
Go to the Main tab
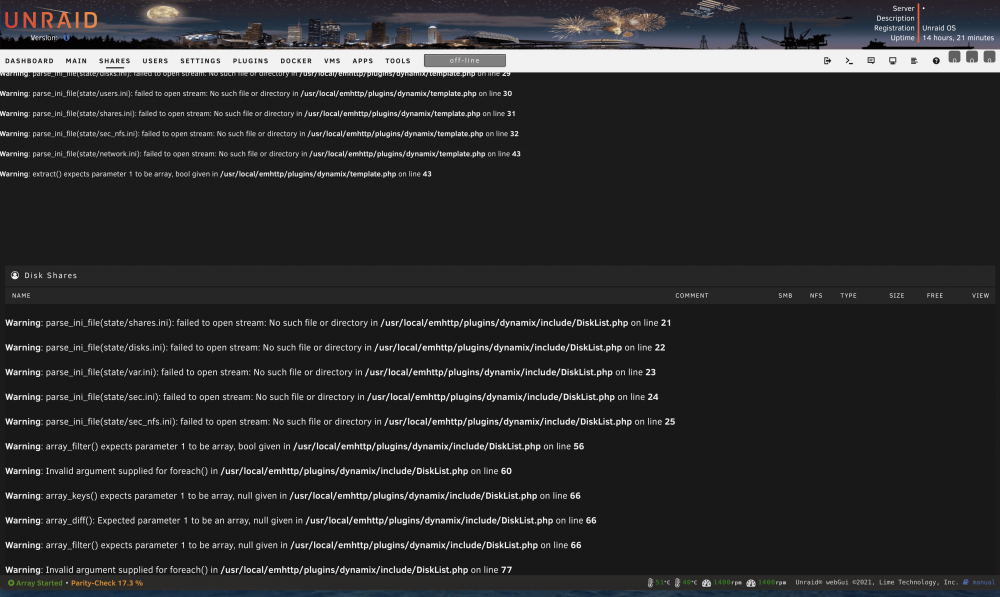(x=76, y=61)
